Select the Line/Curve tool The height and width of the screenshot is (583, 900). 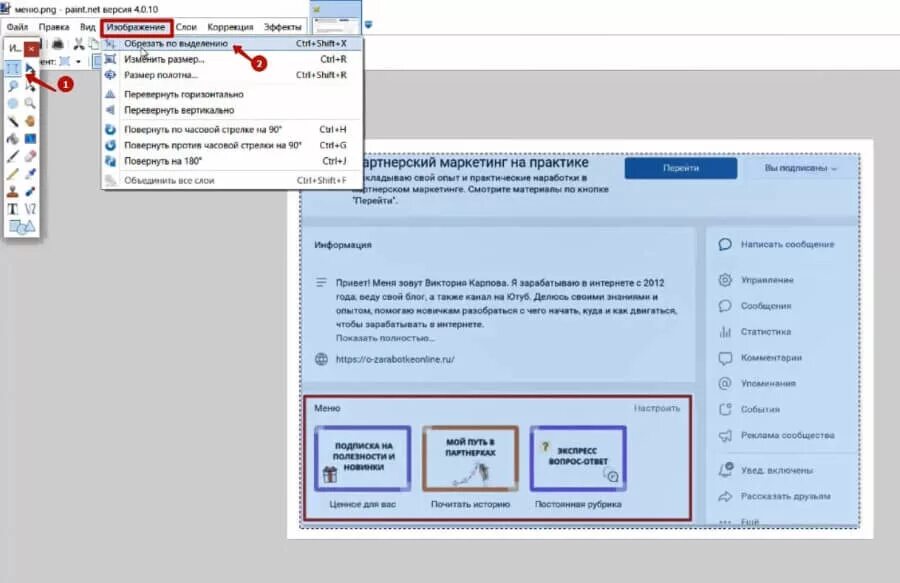pyautogui.click(x=30, y=209)
